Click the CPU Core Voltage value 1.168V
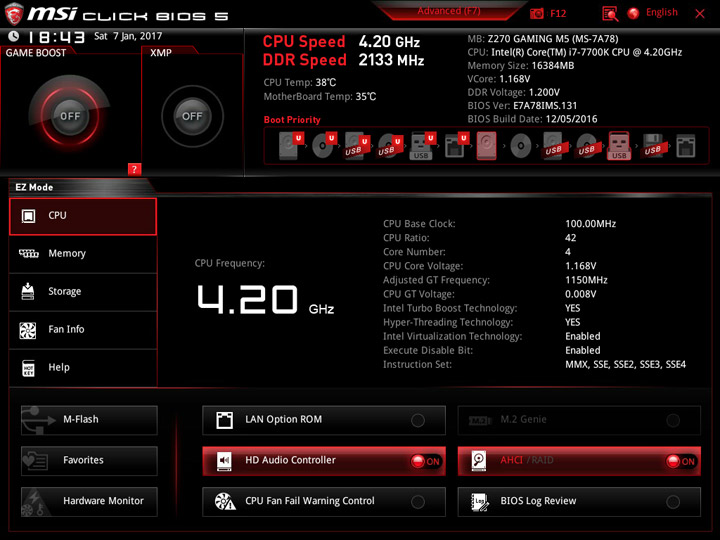The height and width of the screenshot is (540, 720). [580, 266]
